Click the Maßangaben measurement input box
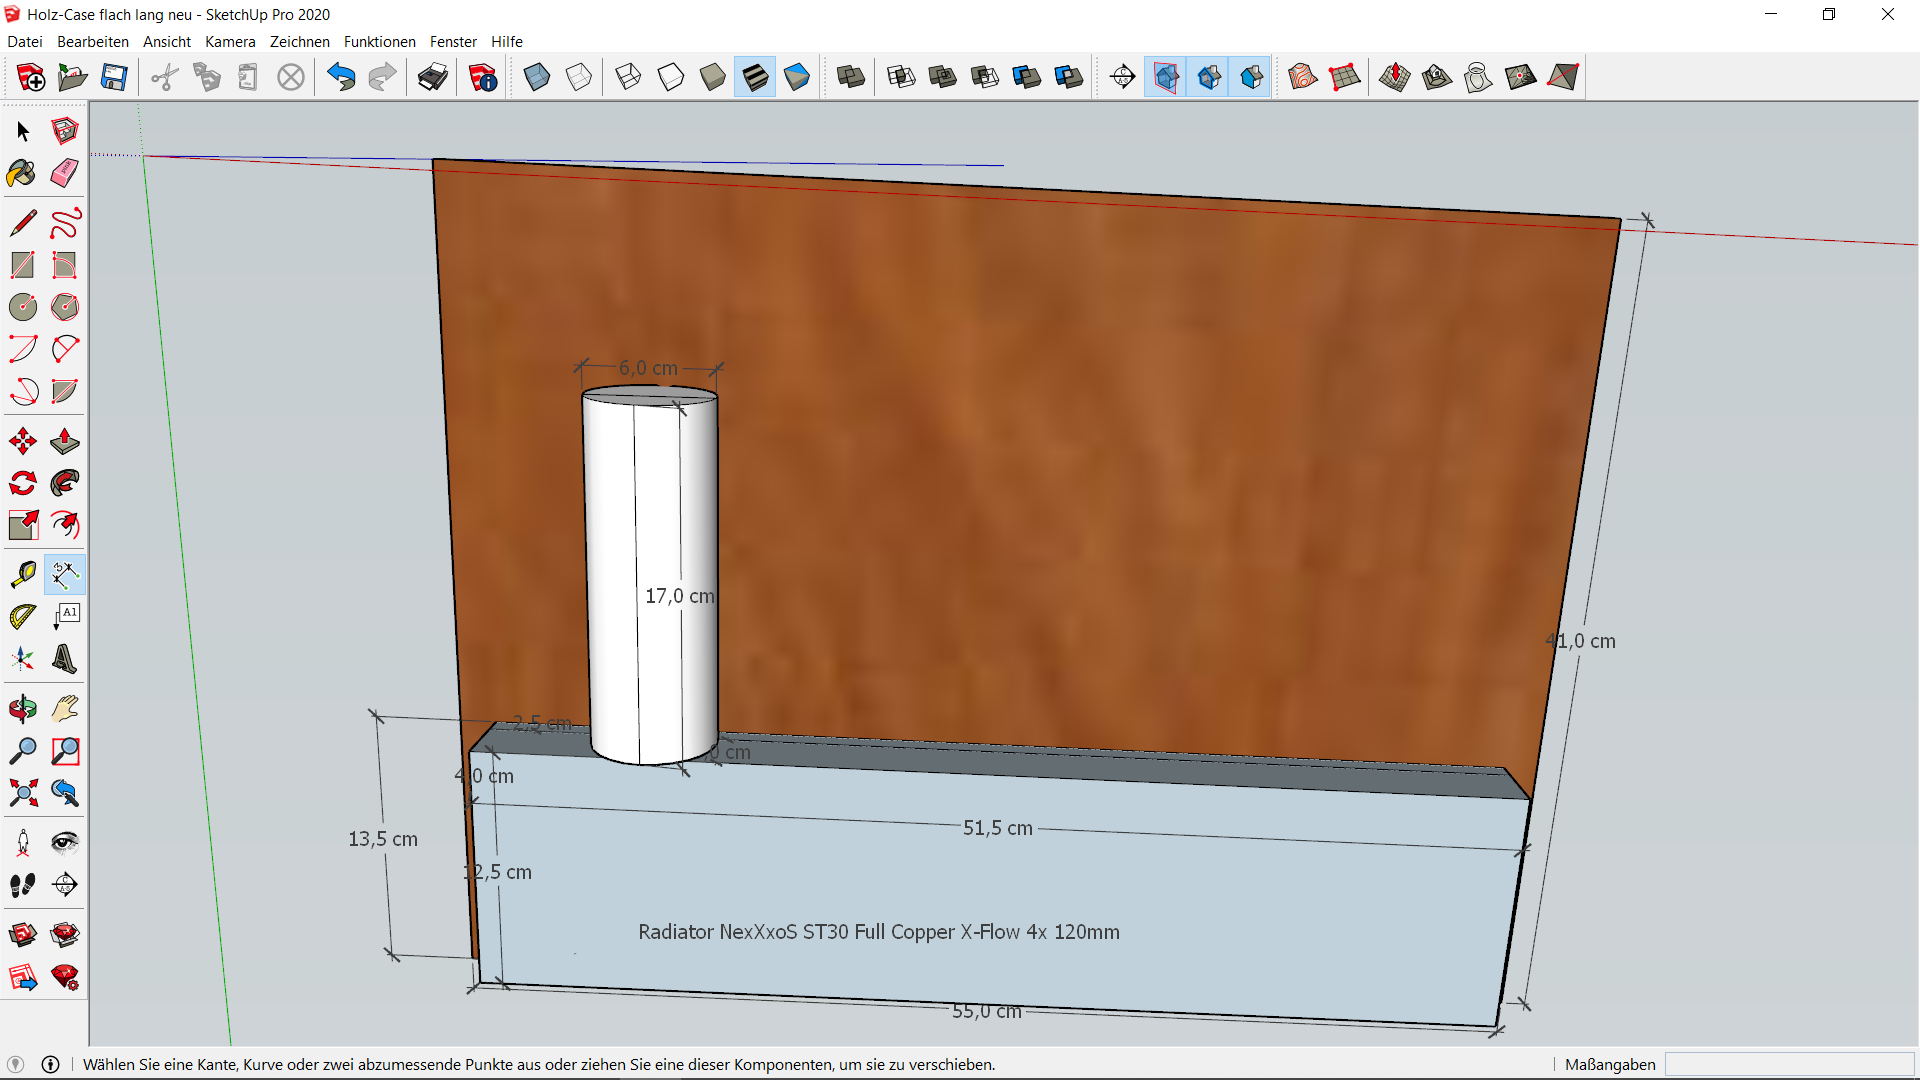The width and height of the screenshot is (1920, 1080). coord(1788,1064)
